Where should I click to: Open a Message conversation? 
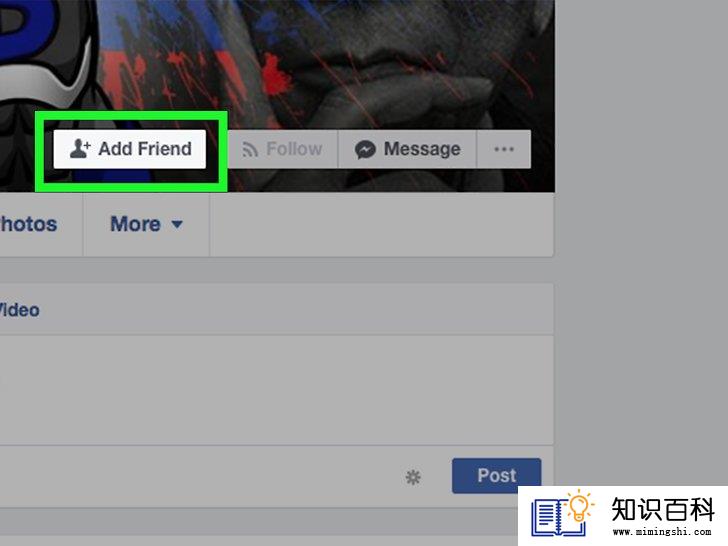(408, 149)
